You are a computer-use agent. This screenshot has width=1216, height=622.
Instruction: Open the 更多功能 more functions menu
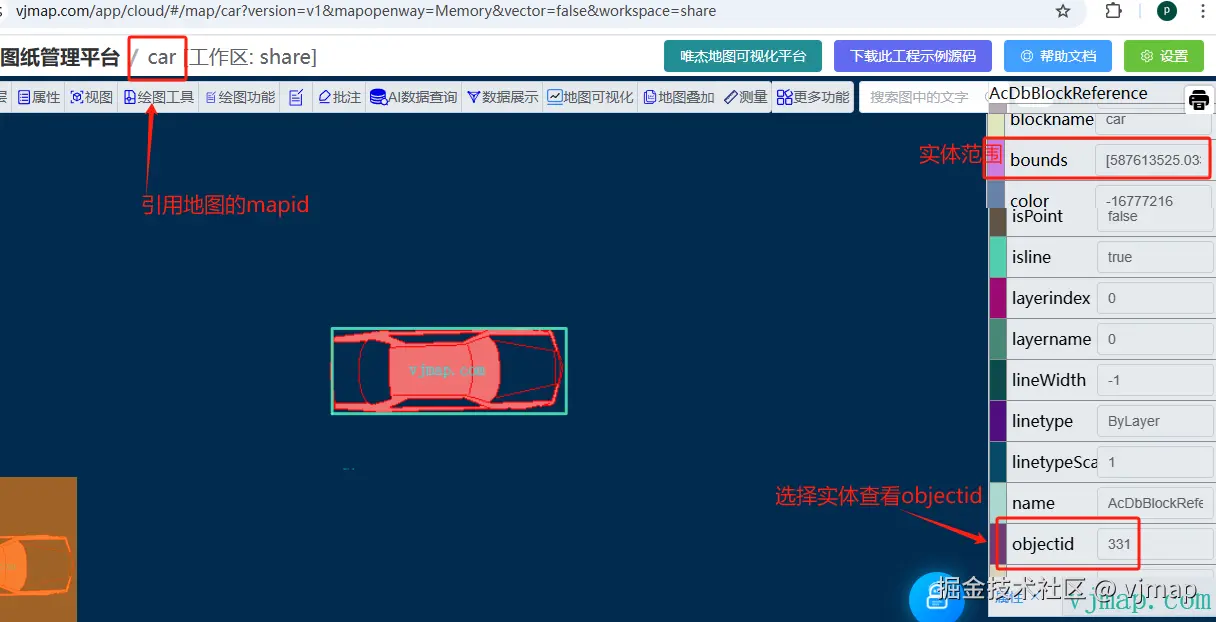click(813, 97)
